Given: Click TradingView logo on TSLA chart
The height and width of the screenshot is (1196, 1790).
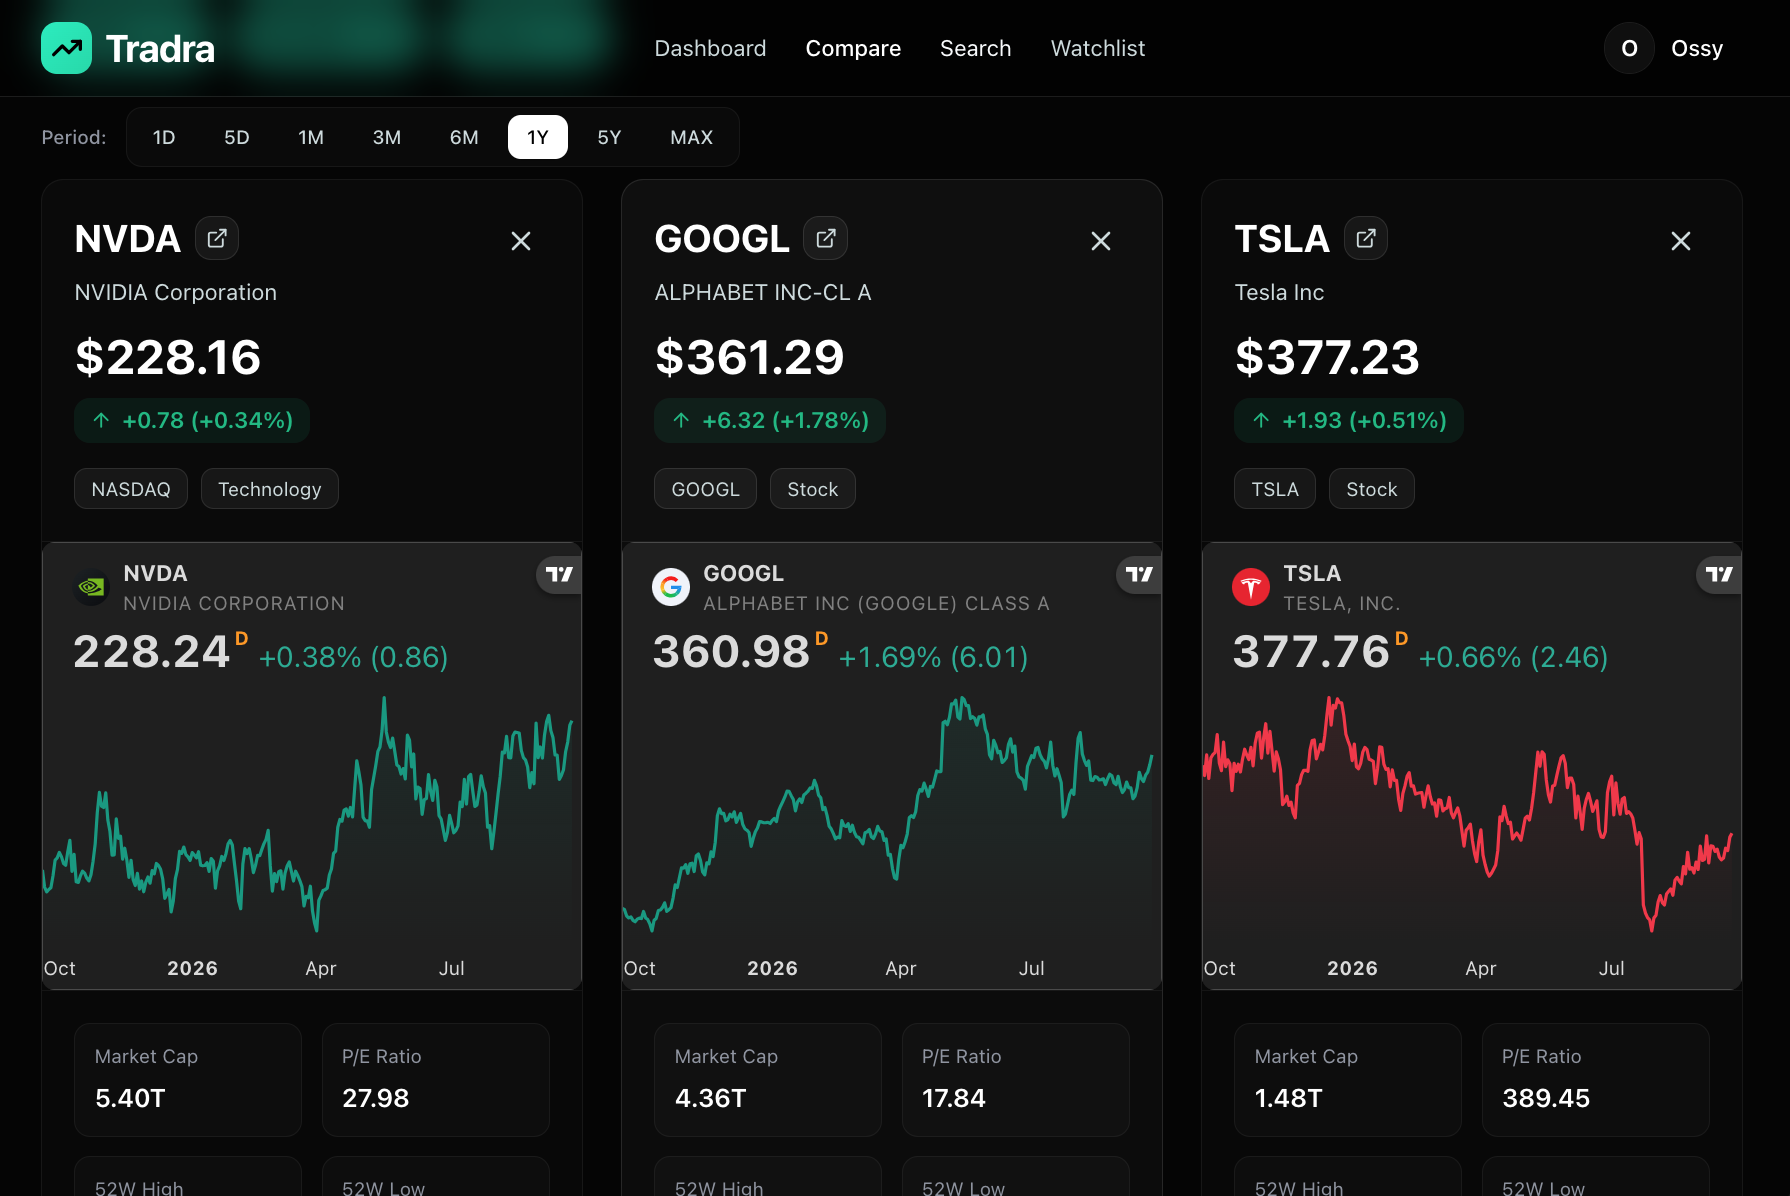Looking at the screenshot, I should [1720, 574].
